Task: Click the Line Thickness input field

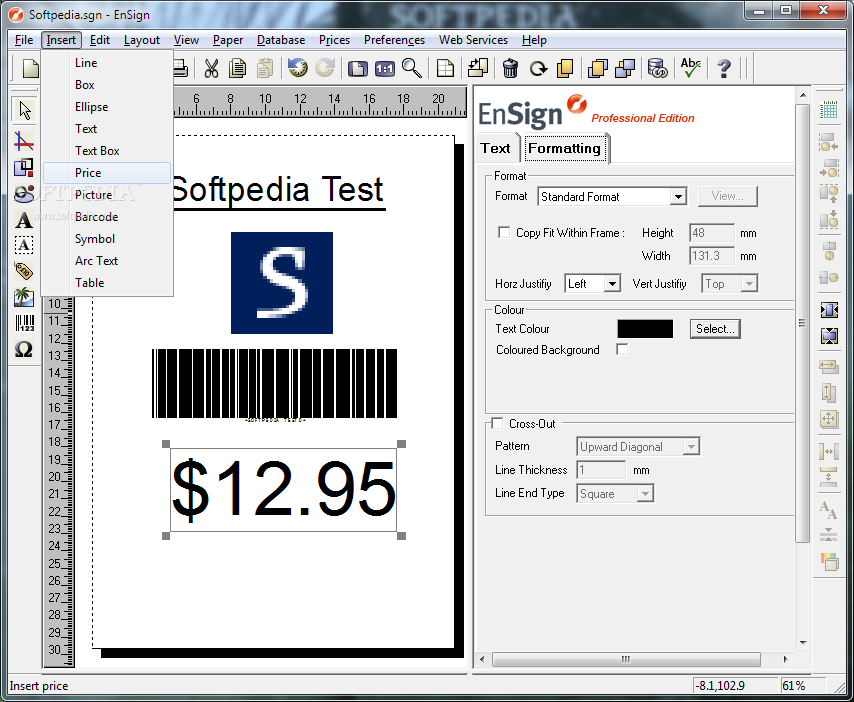Action: [x=601, y=470]
